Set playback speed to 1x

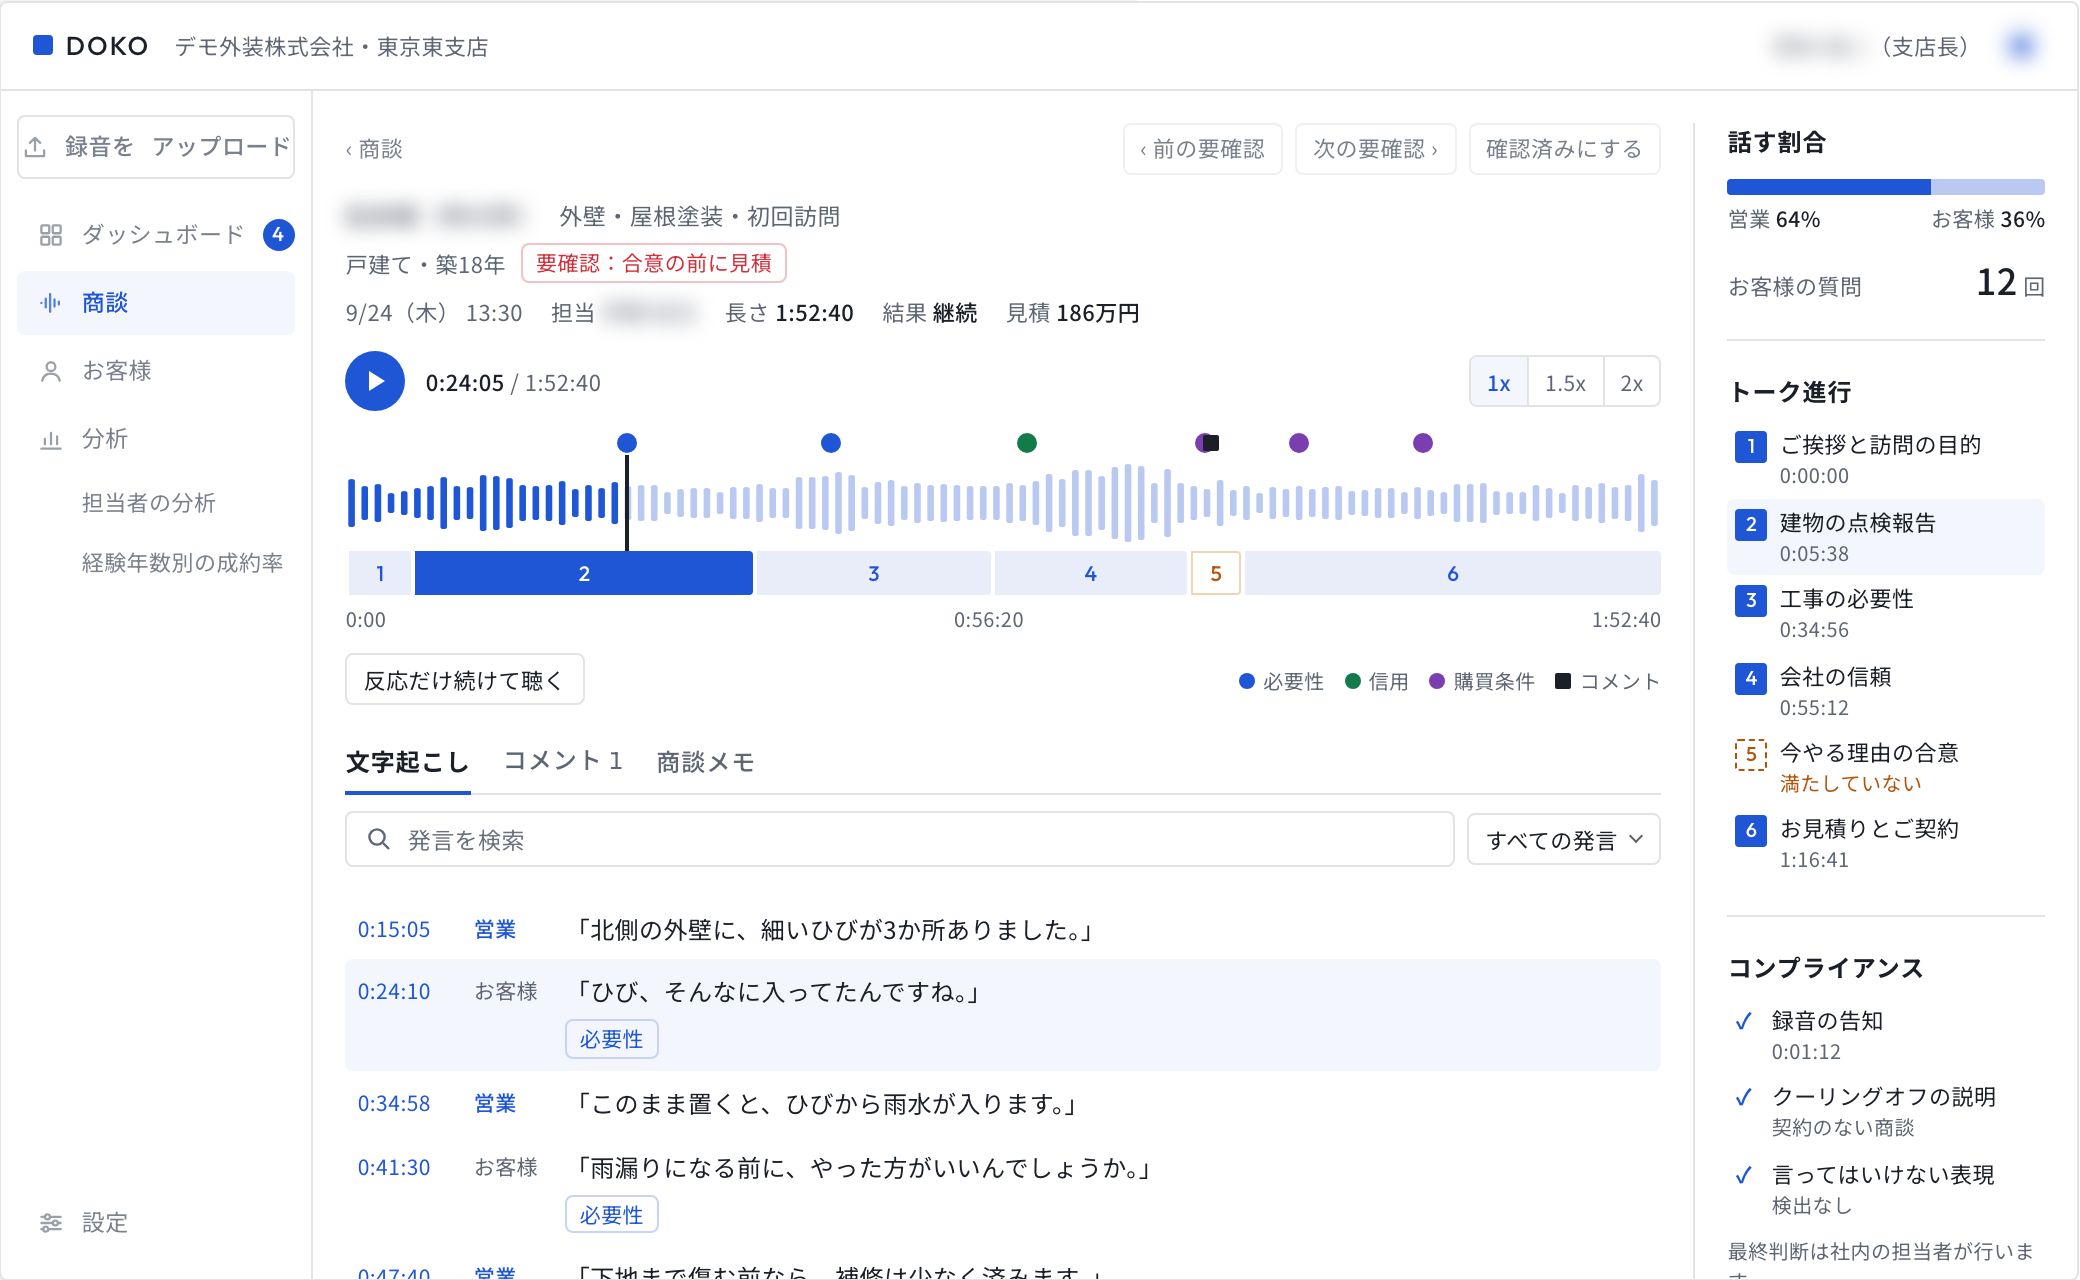pos(1499,383)
